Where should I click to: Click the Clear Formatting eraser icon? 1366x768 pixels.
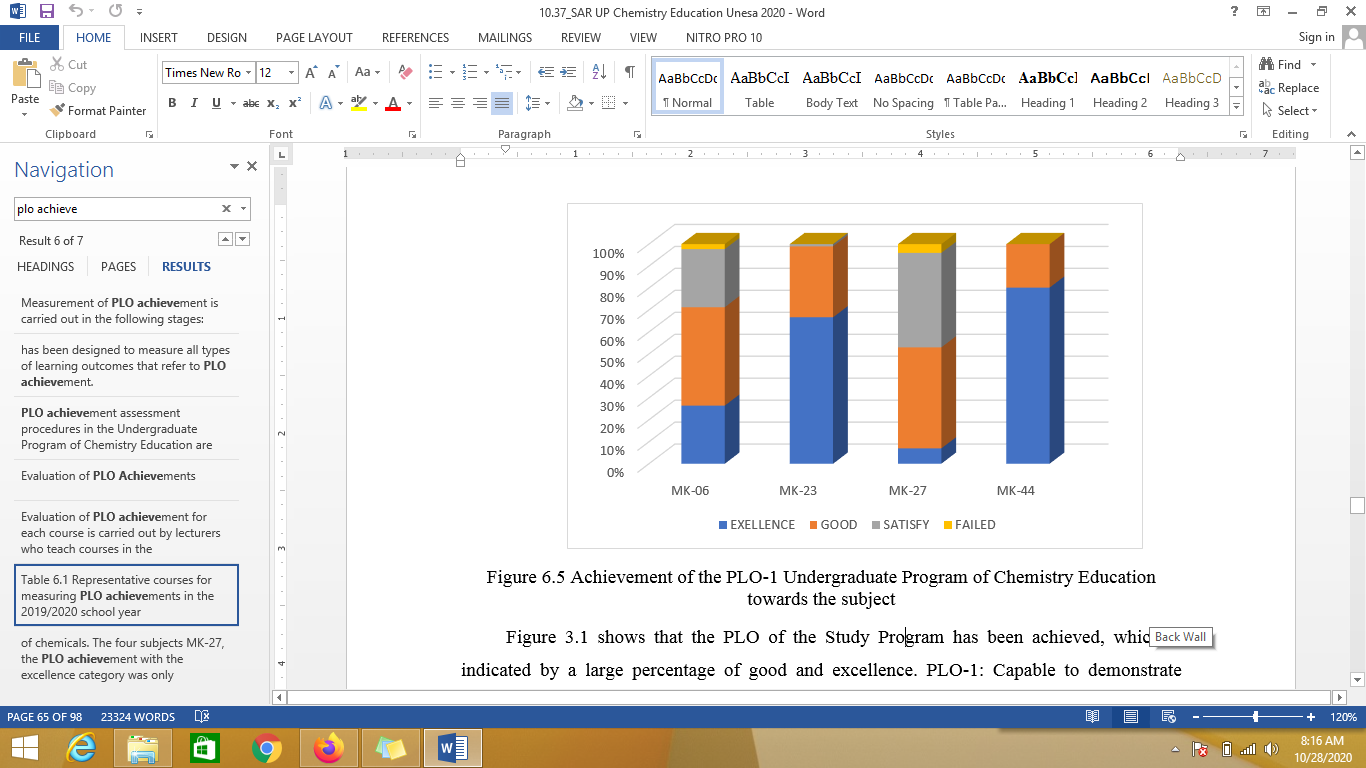(x=405, y=72)
